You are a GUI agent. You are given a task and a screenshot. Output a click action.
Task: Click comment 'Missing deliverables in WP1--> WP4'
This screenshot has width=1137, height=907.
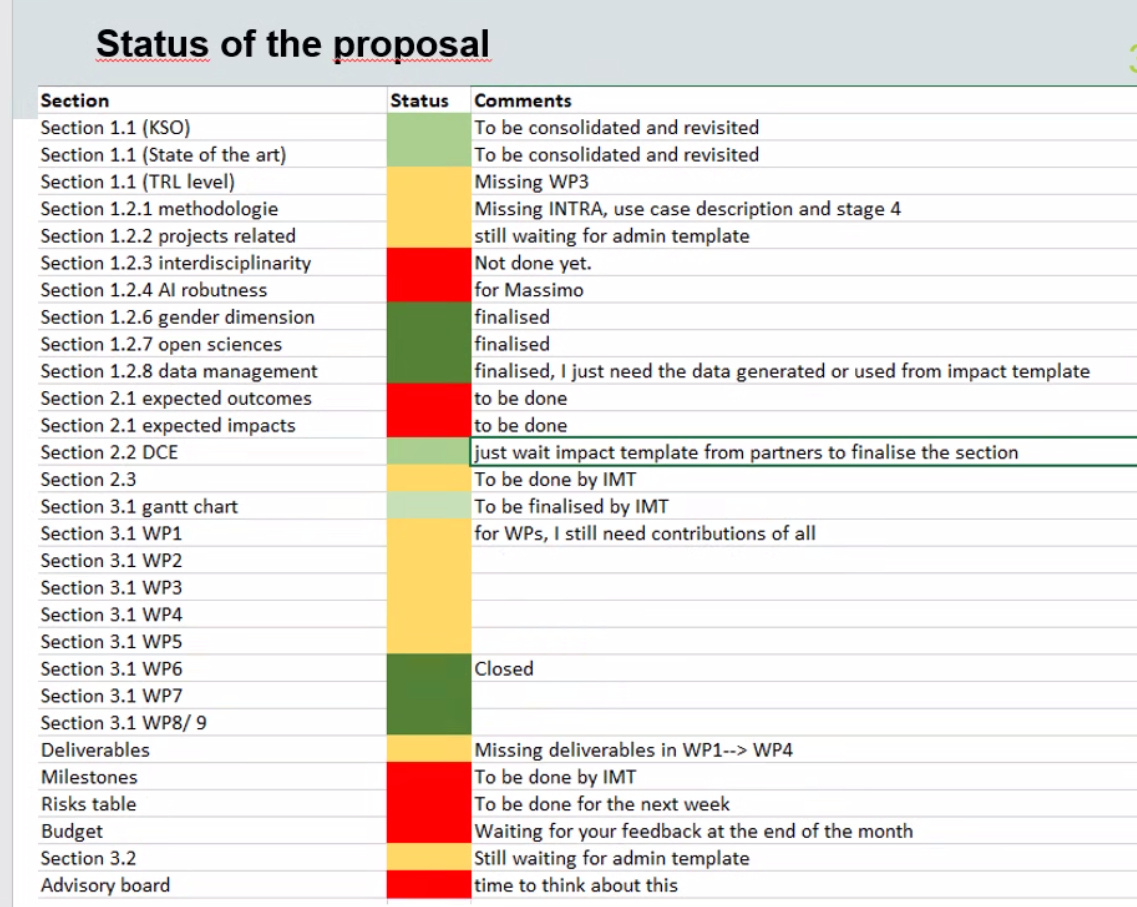(x=633, y=750)
